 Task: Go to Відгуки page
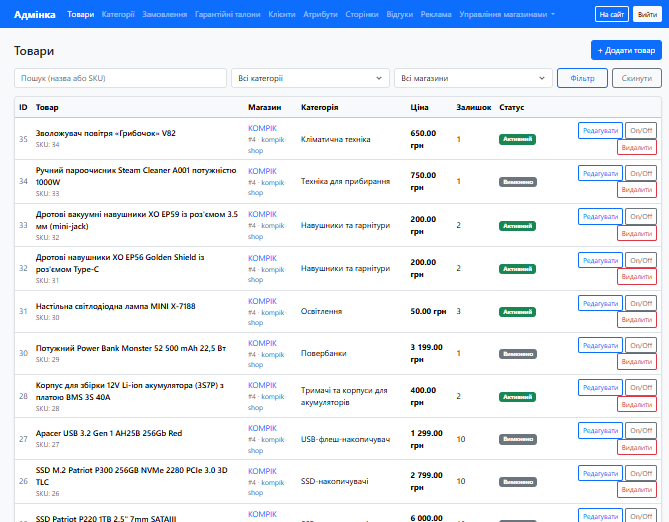(x=400, y=14)
